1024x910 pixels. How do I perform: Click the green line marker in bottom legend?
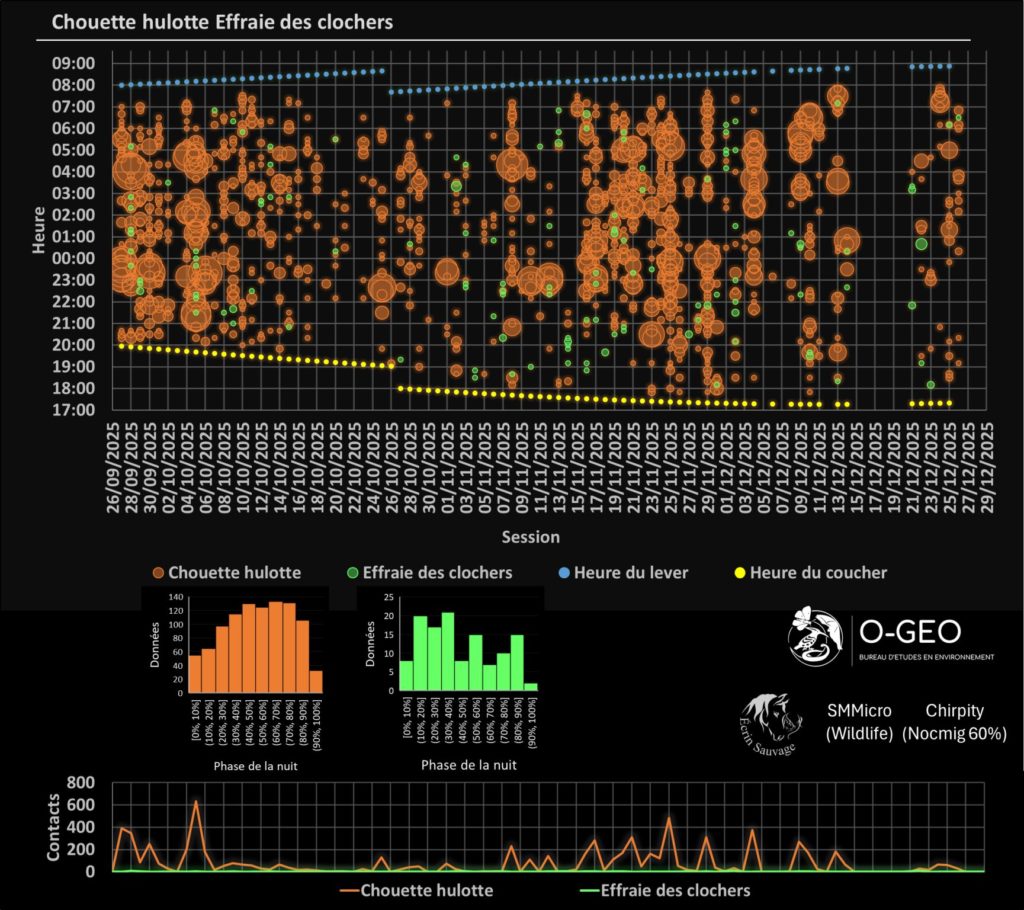593,890
